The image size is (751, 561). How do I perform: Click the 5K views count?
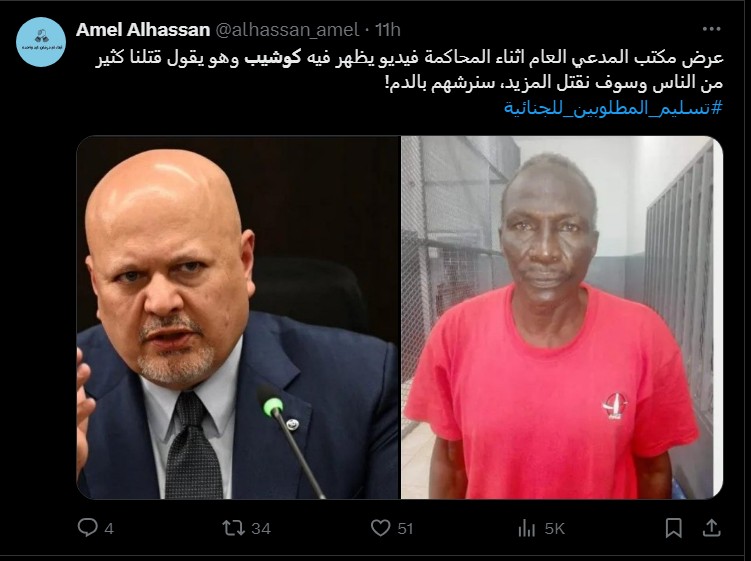[555, 528]
